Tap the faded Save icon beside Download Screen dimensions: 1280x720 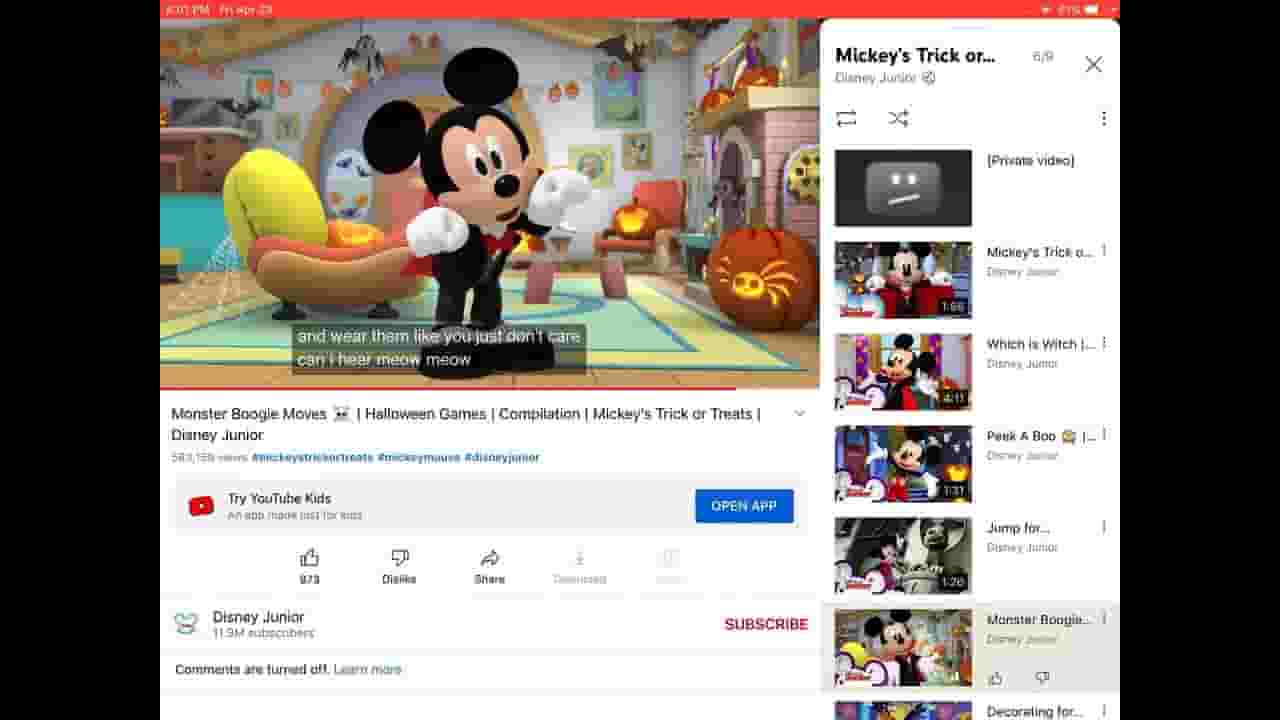pyautogui.click(x=670, y=558)
